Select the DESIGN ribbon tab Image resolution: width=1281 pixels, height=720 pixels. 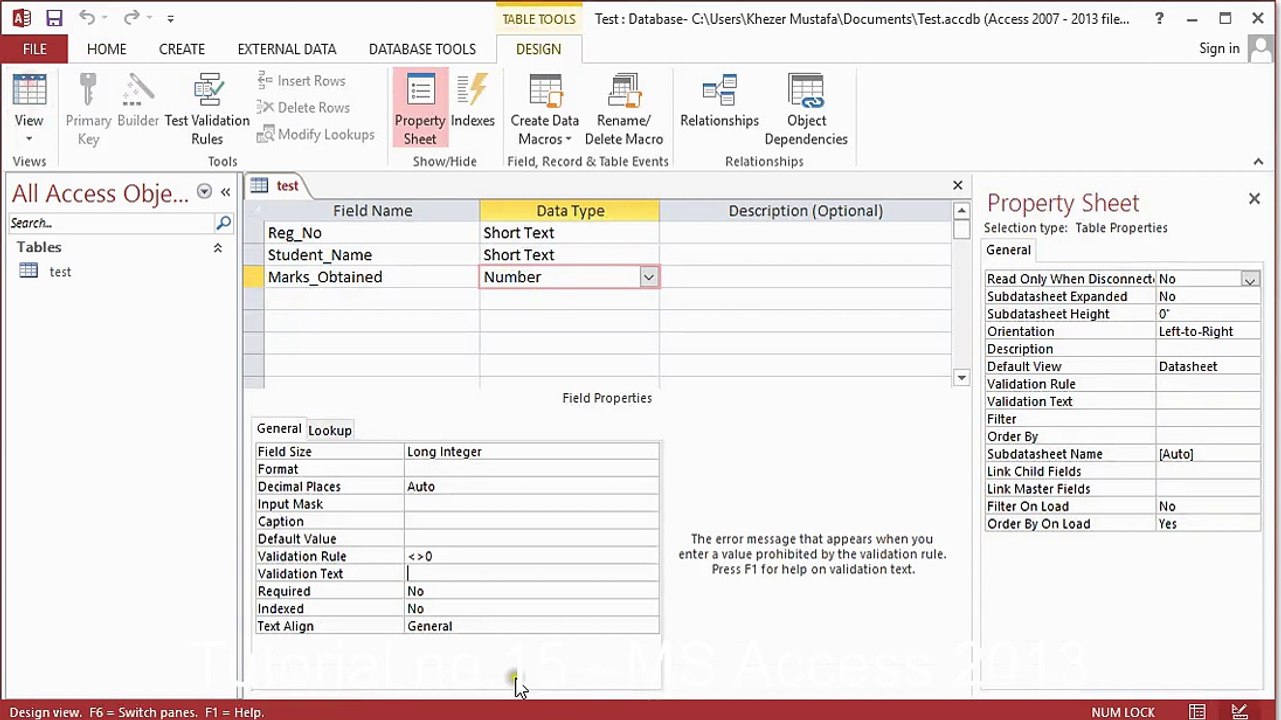pyautogui.click(x=538, y=49)
